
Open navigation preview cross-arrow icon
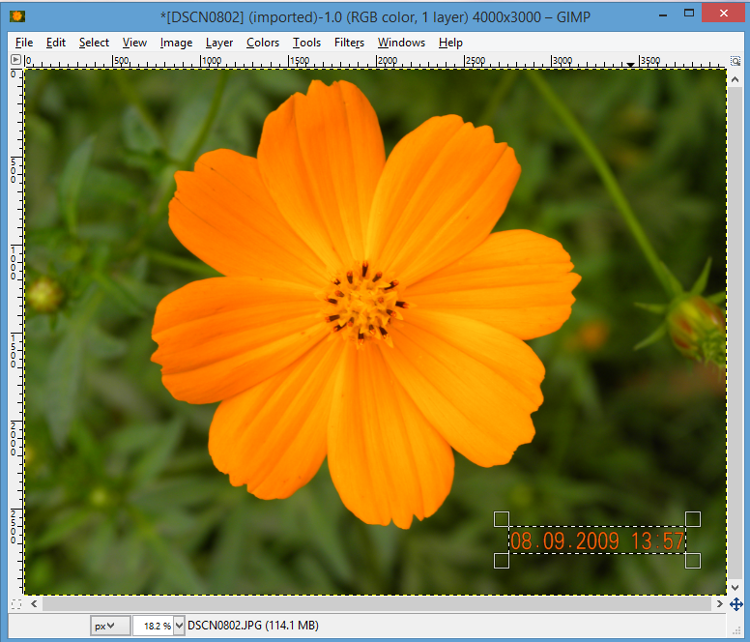pyautogui.click(x=736, y=604)
